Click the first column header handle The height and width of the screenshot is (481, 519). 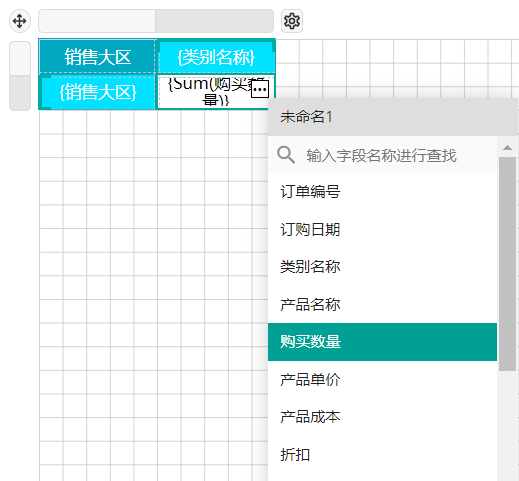[97, 21]
